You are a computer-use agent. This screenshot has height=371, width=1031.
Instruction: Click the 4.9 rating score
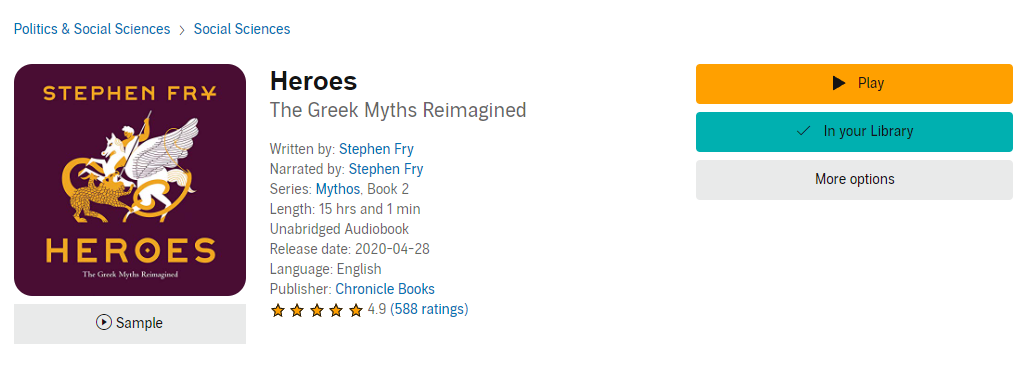[x=377, y=309]
